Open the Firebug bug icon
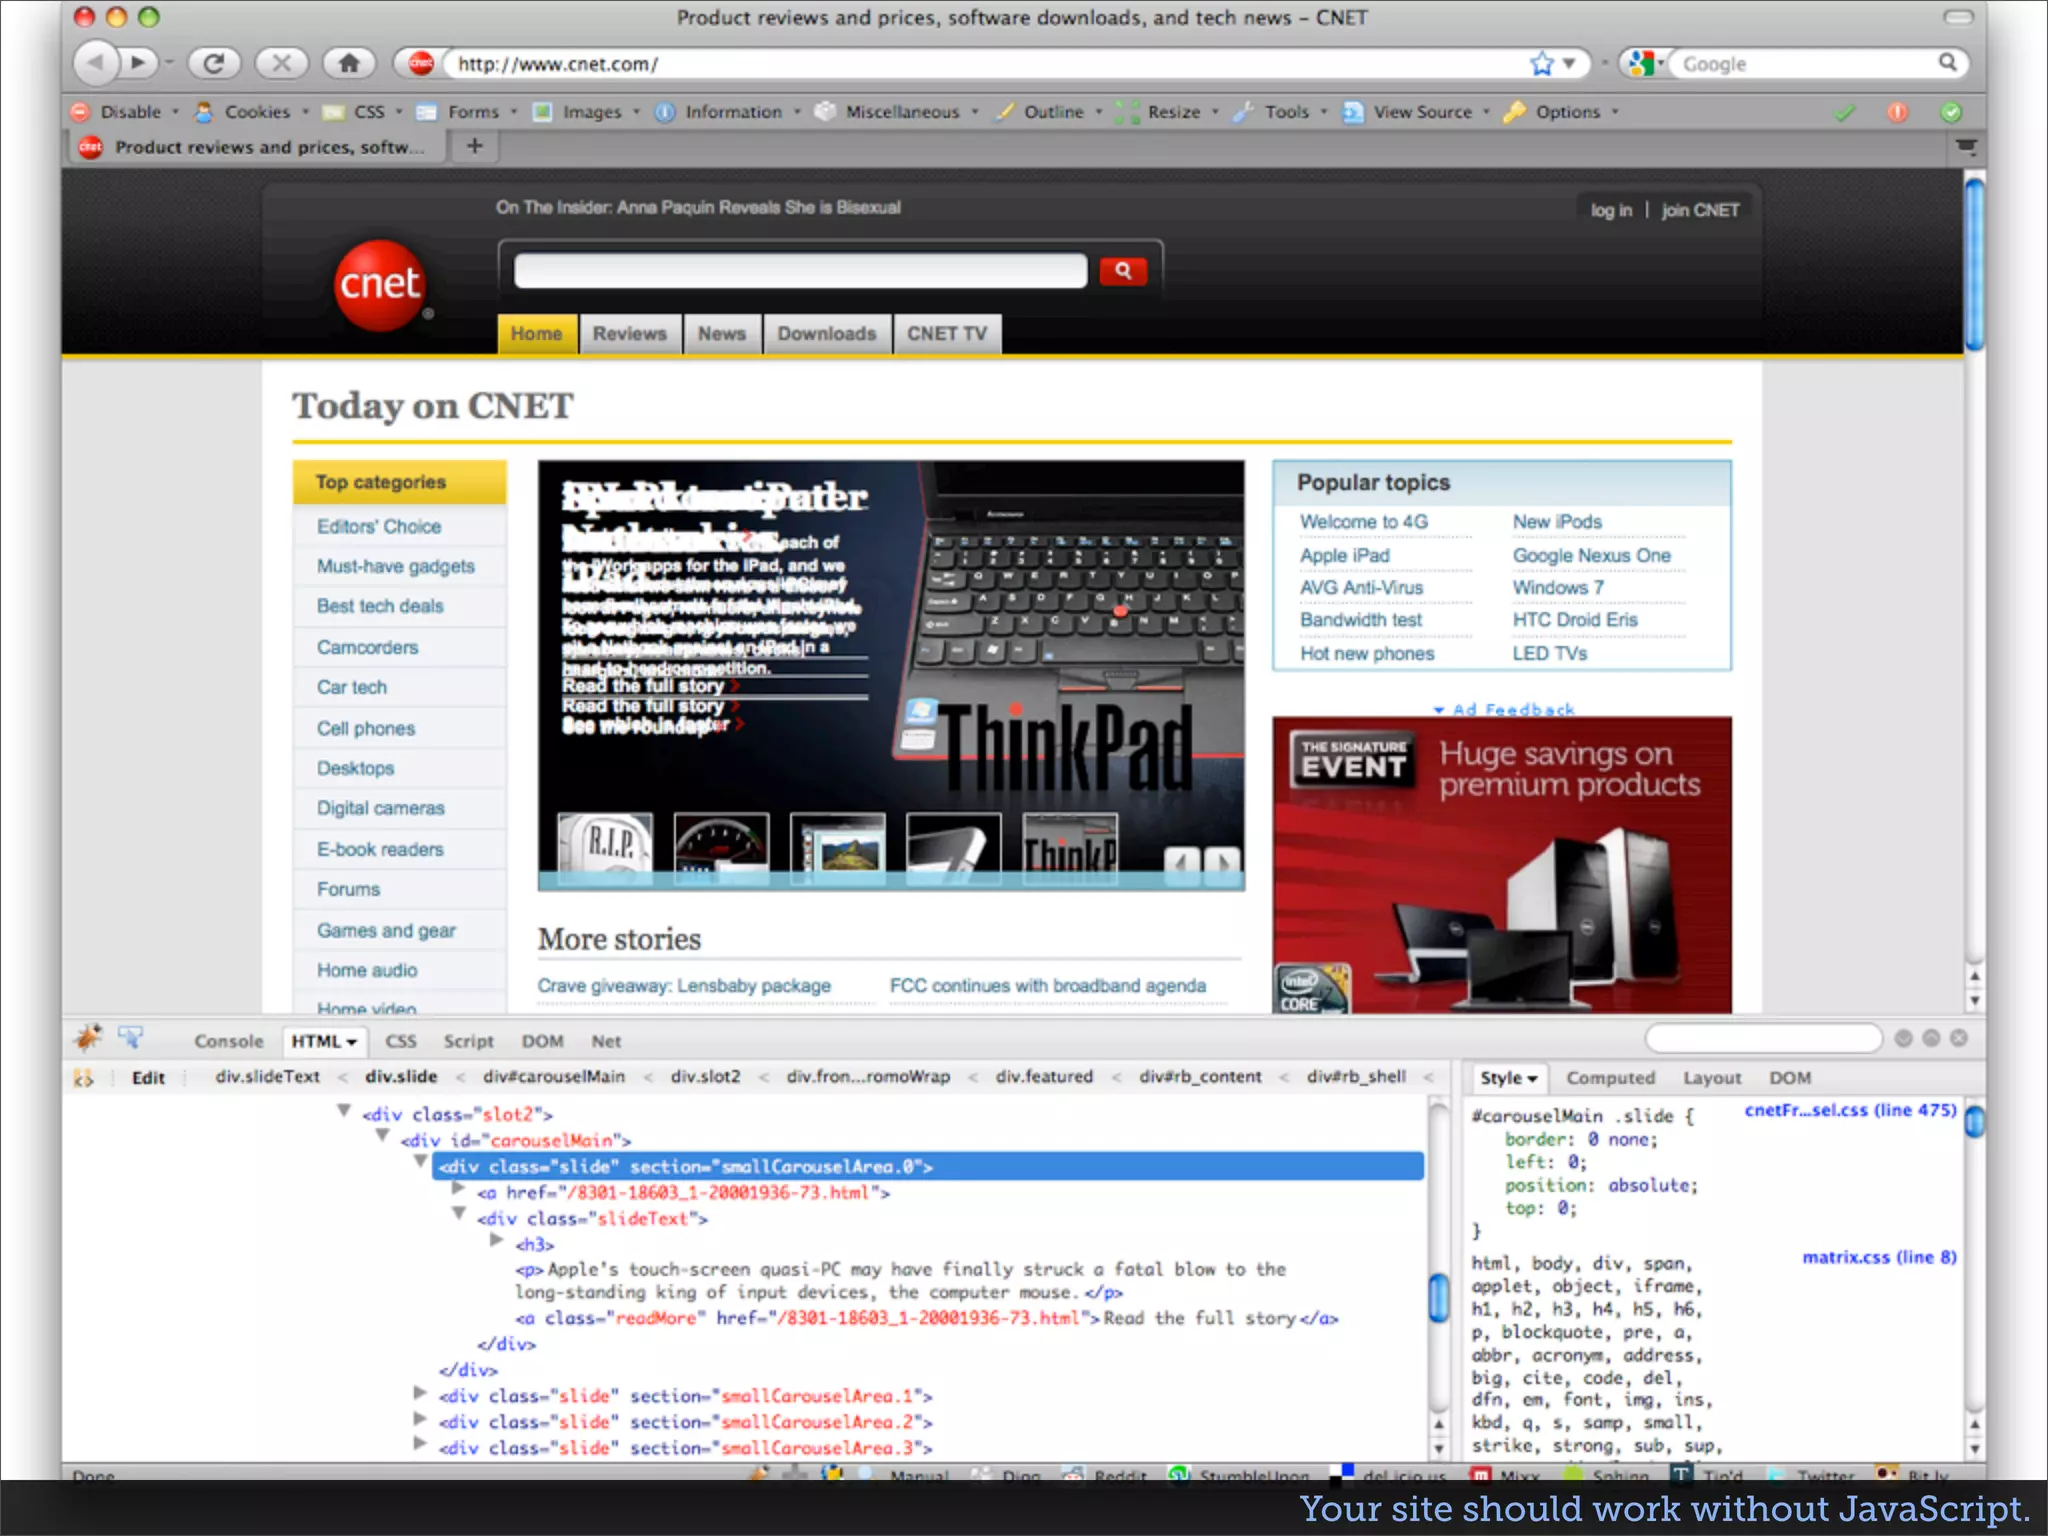This screenshot has height=1536, width=2048. pyautogui.click(x=88, y=1039)
